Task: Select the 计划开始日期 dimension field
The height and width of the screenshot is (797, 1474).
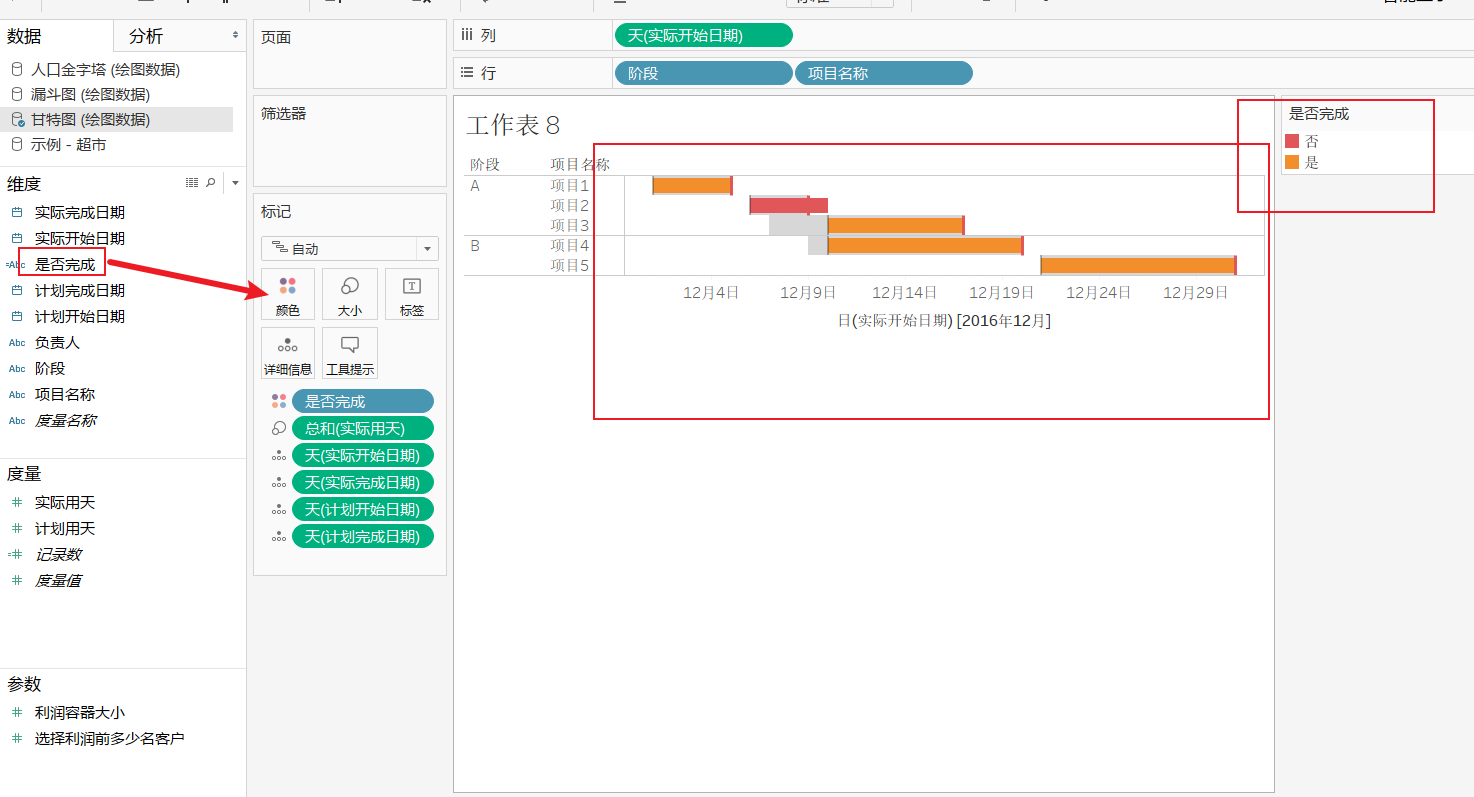Action: 80,316
